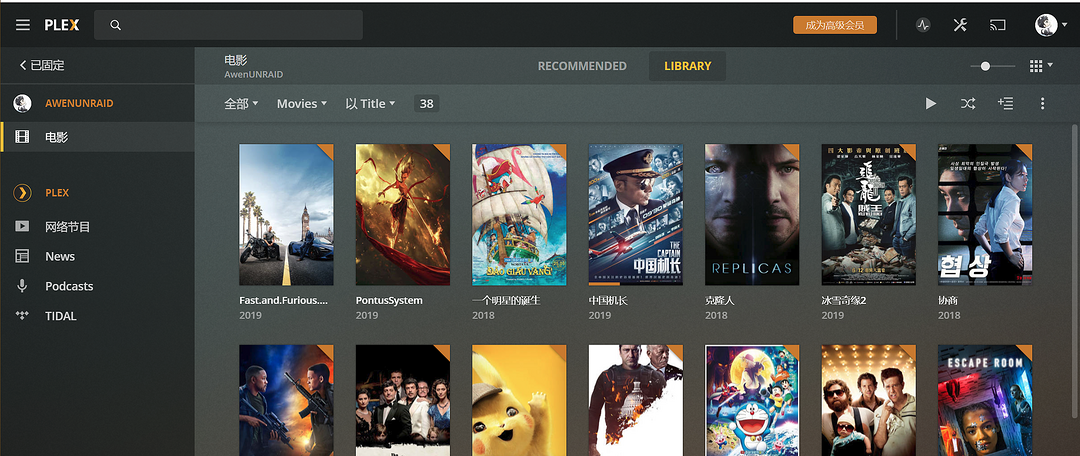Open the 以 Title sort dropdown
This screenshot has height=456, width=1080.
pos(371,103)
